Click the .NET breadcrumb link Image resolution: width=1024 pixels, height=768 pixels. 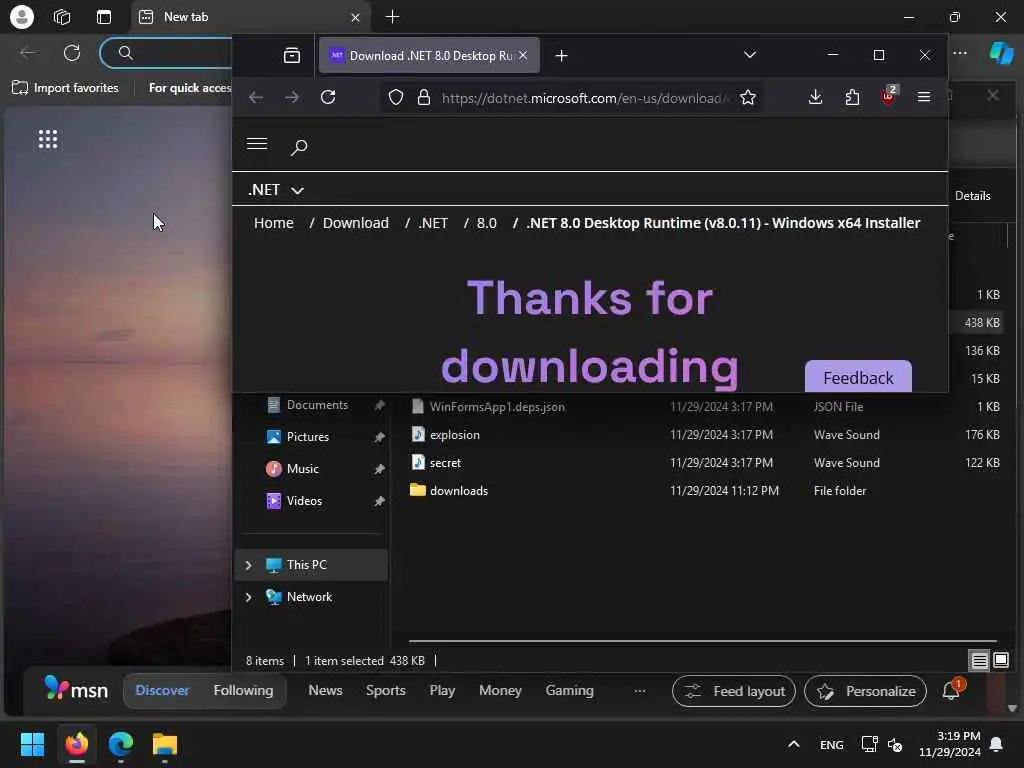[433, 223]
